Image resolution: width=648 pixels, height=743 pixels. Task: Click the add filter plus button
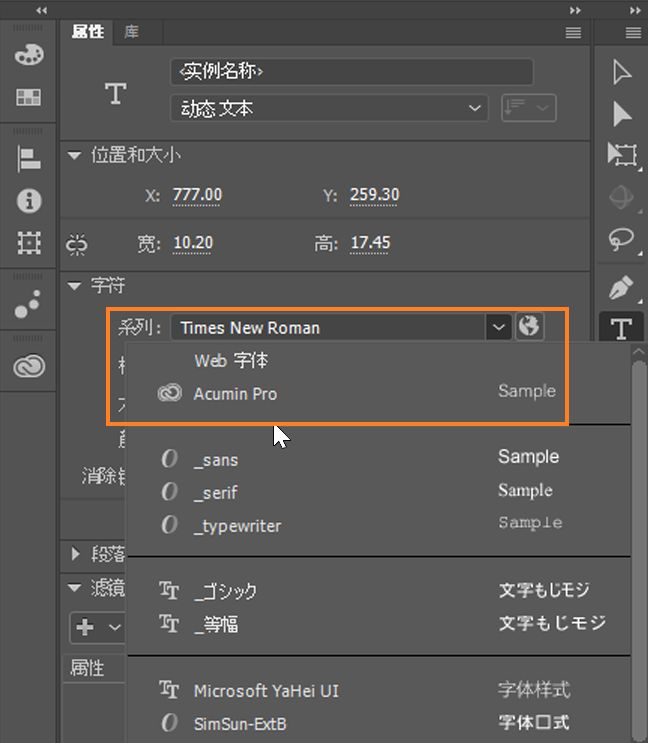click(85, 627)
